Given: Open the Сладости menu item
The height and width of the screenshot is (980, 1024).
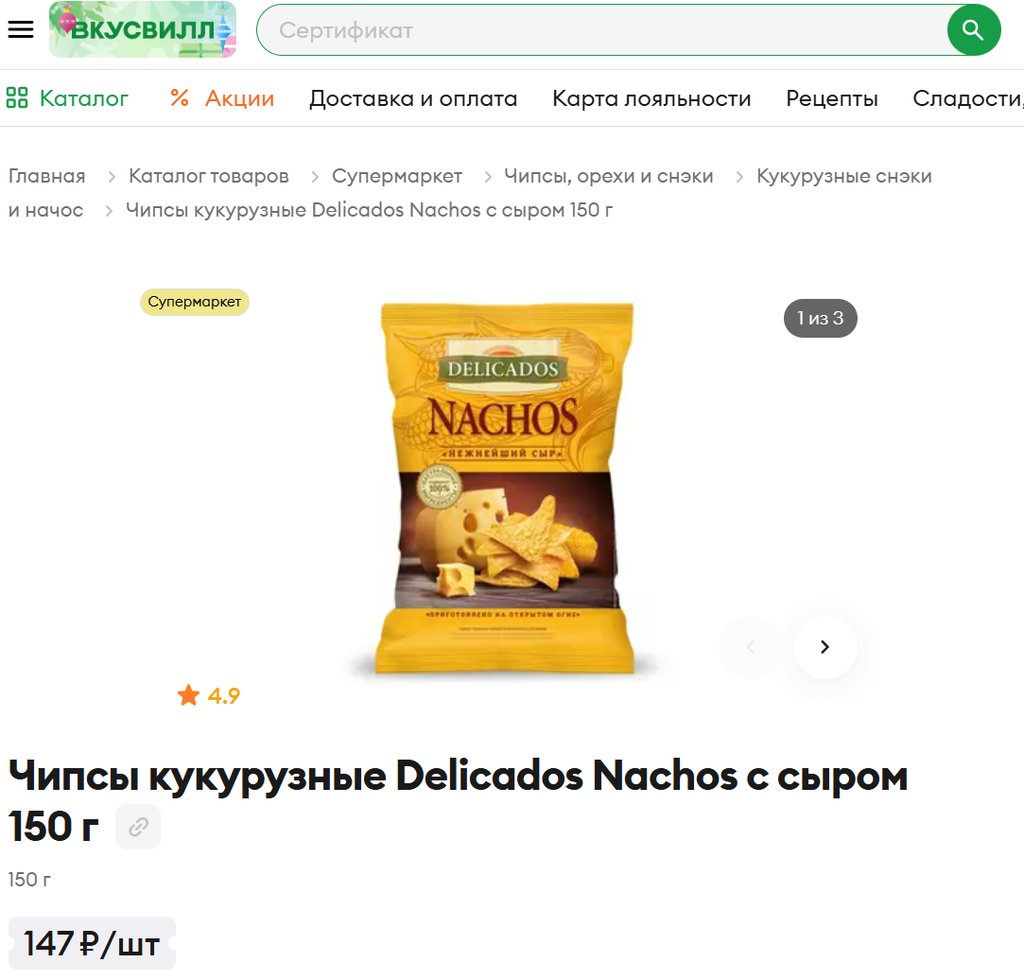Looking at the screenshot, I should 967,98.
